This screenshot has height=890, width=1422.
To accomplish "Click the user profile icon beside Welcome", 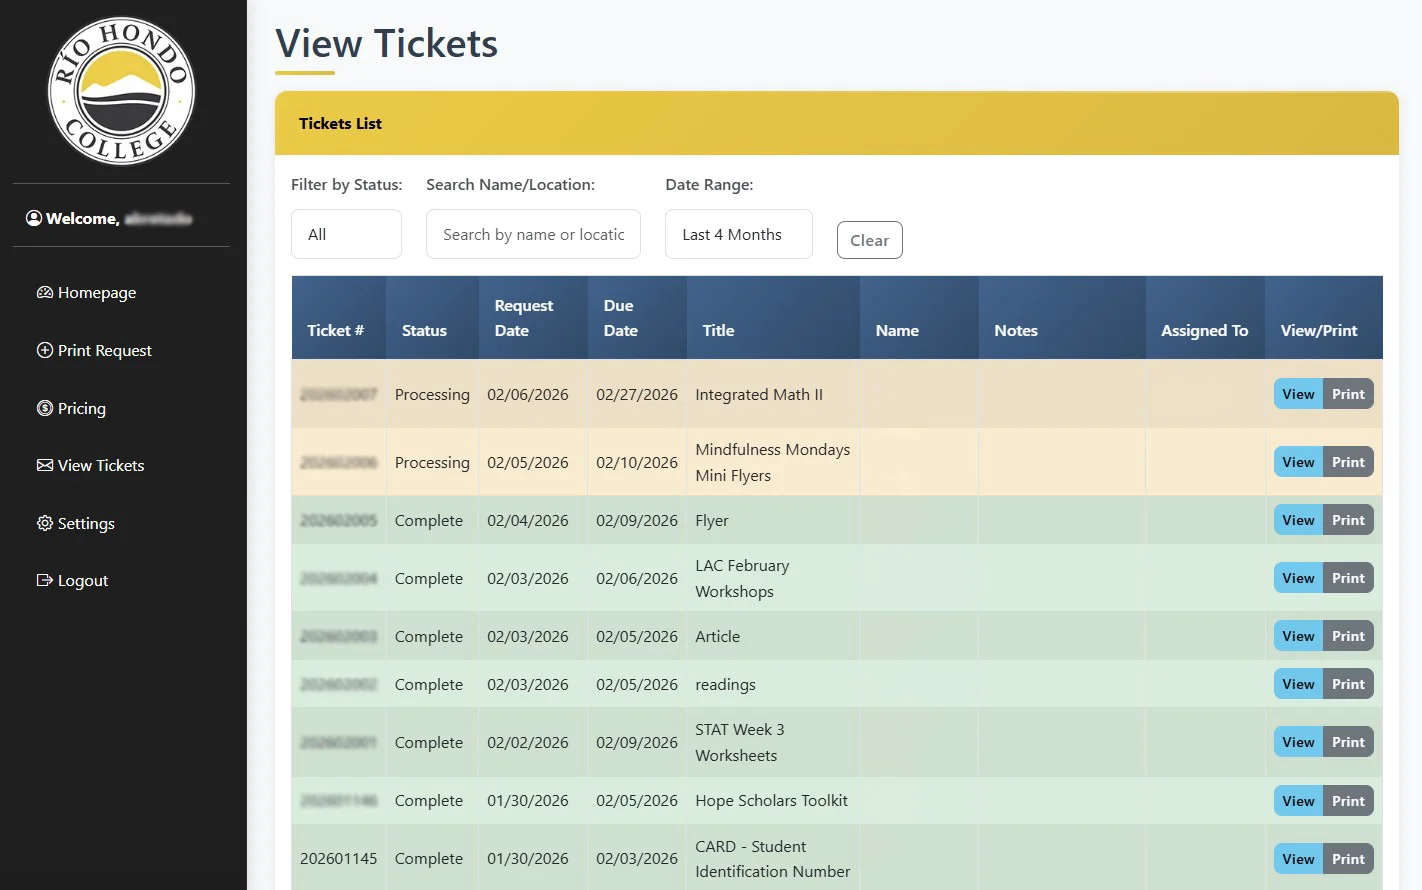I will pyautogui.click(x=34, y=218).
